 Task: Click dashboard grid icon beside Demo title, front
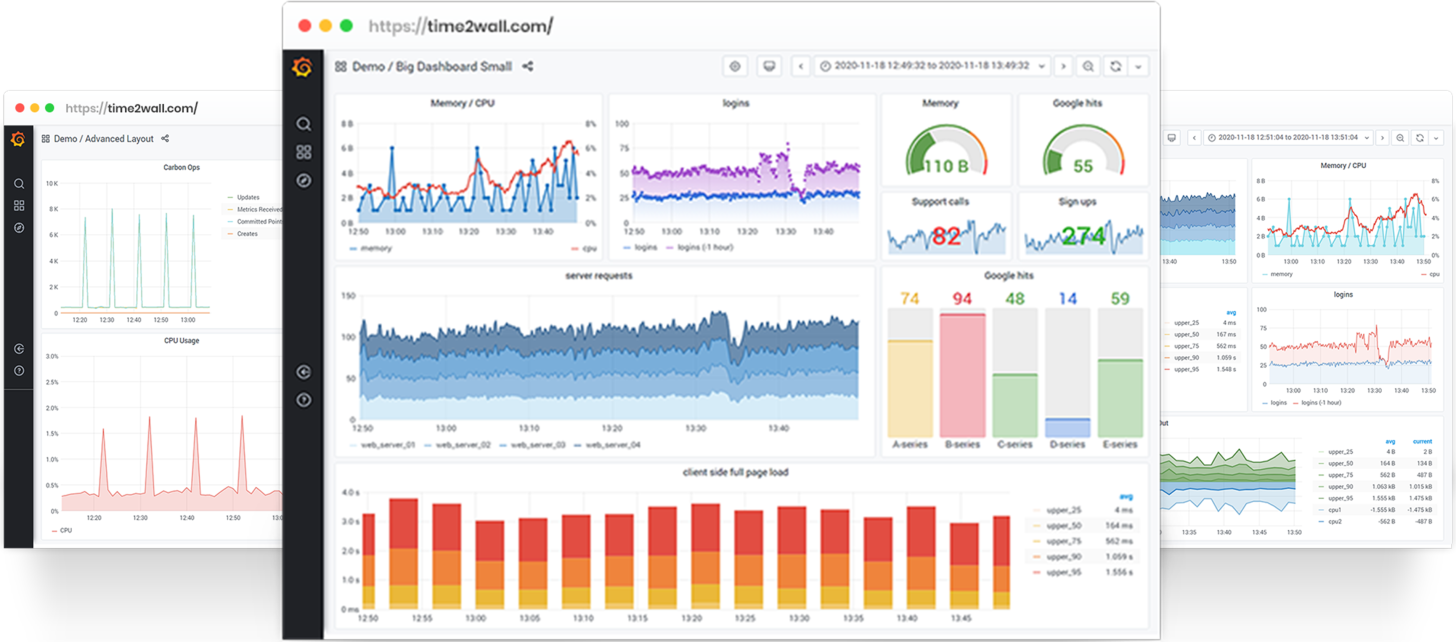click(x=341, y=66)
